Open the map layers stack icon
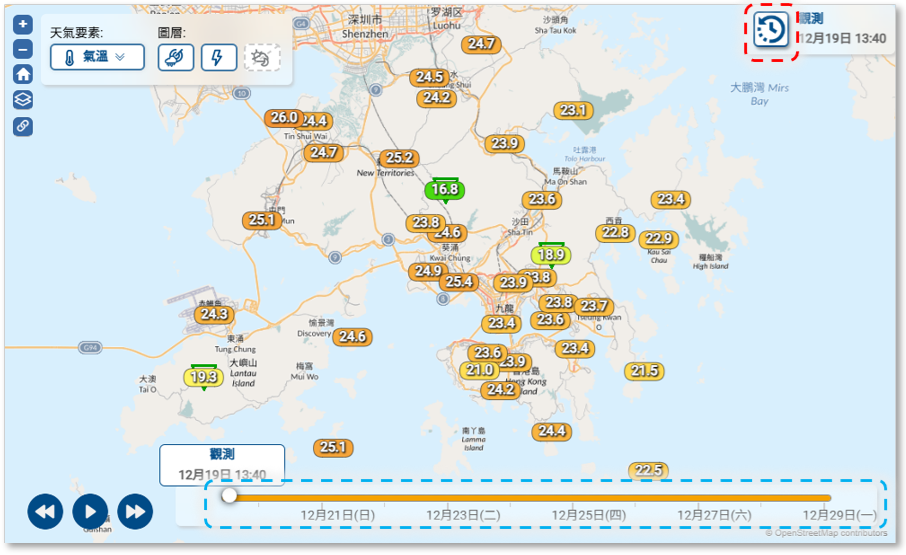 point(23,100)
